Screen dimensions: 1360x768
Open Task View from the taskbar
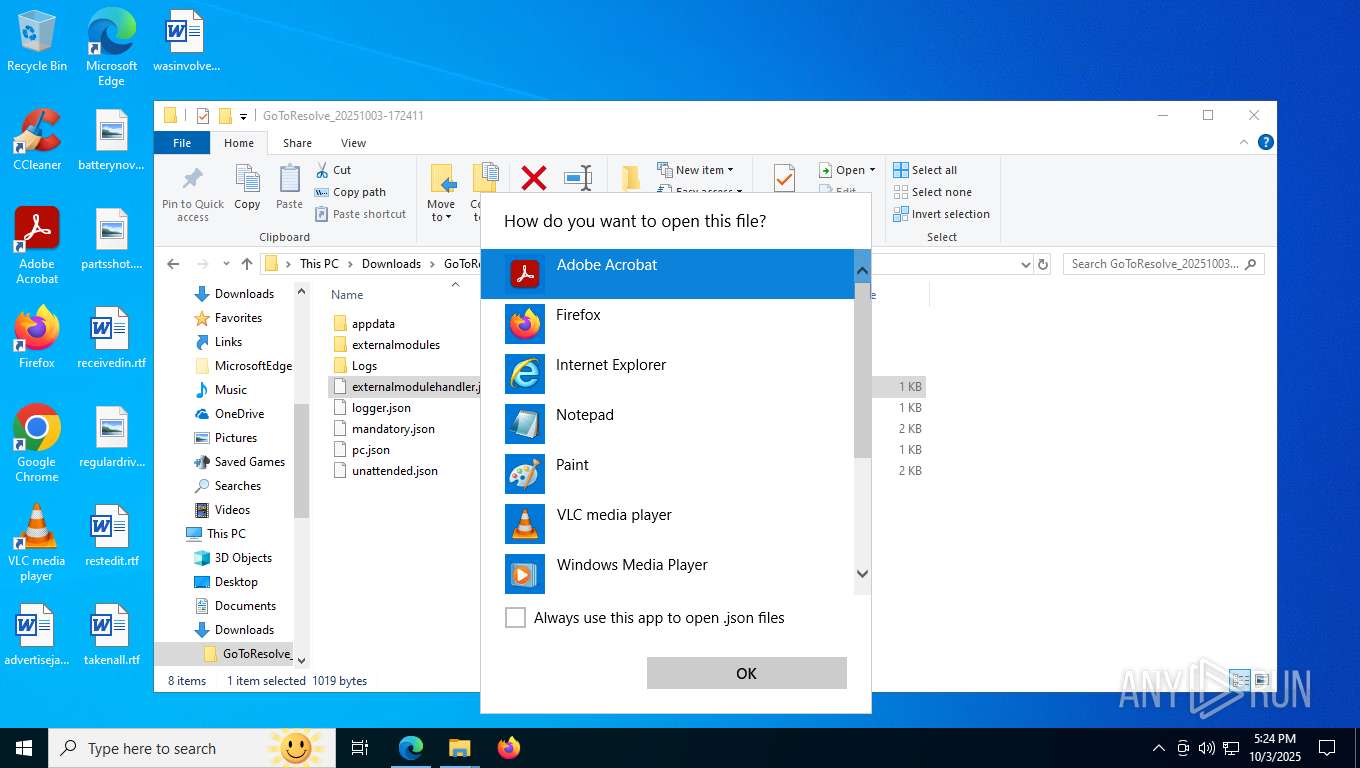coord(360,748)
